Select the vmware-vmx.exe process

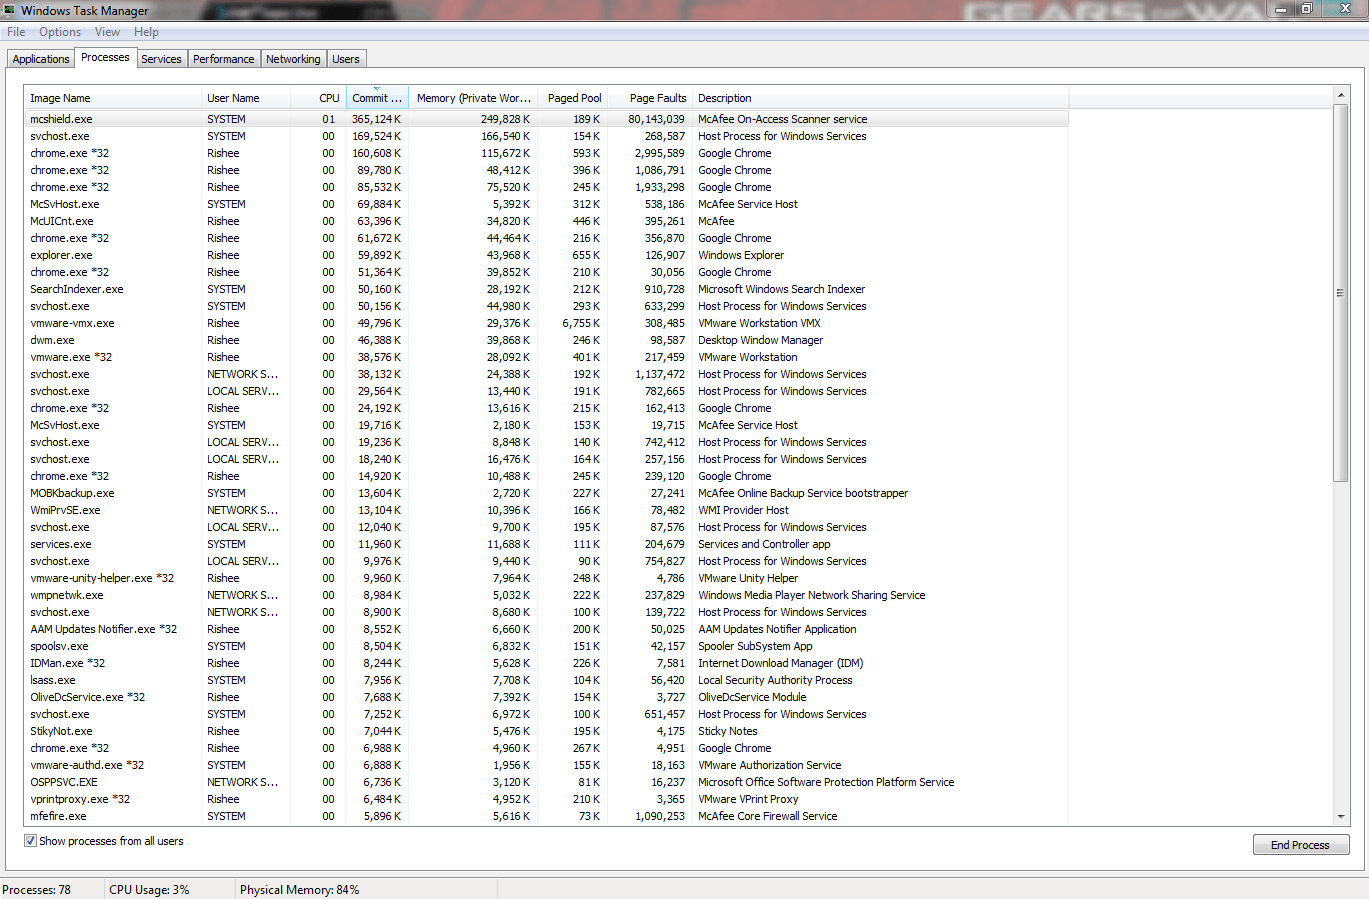[546, 323]
